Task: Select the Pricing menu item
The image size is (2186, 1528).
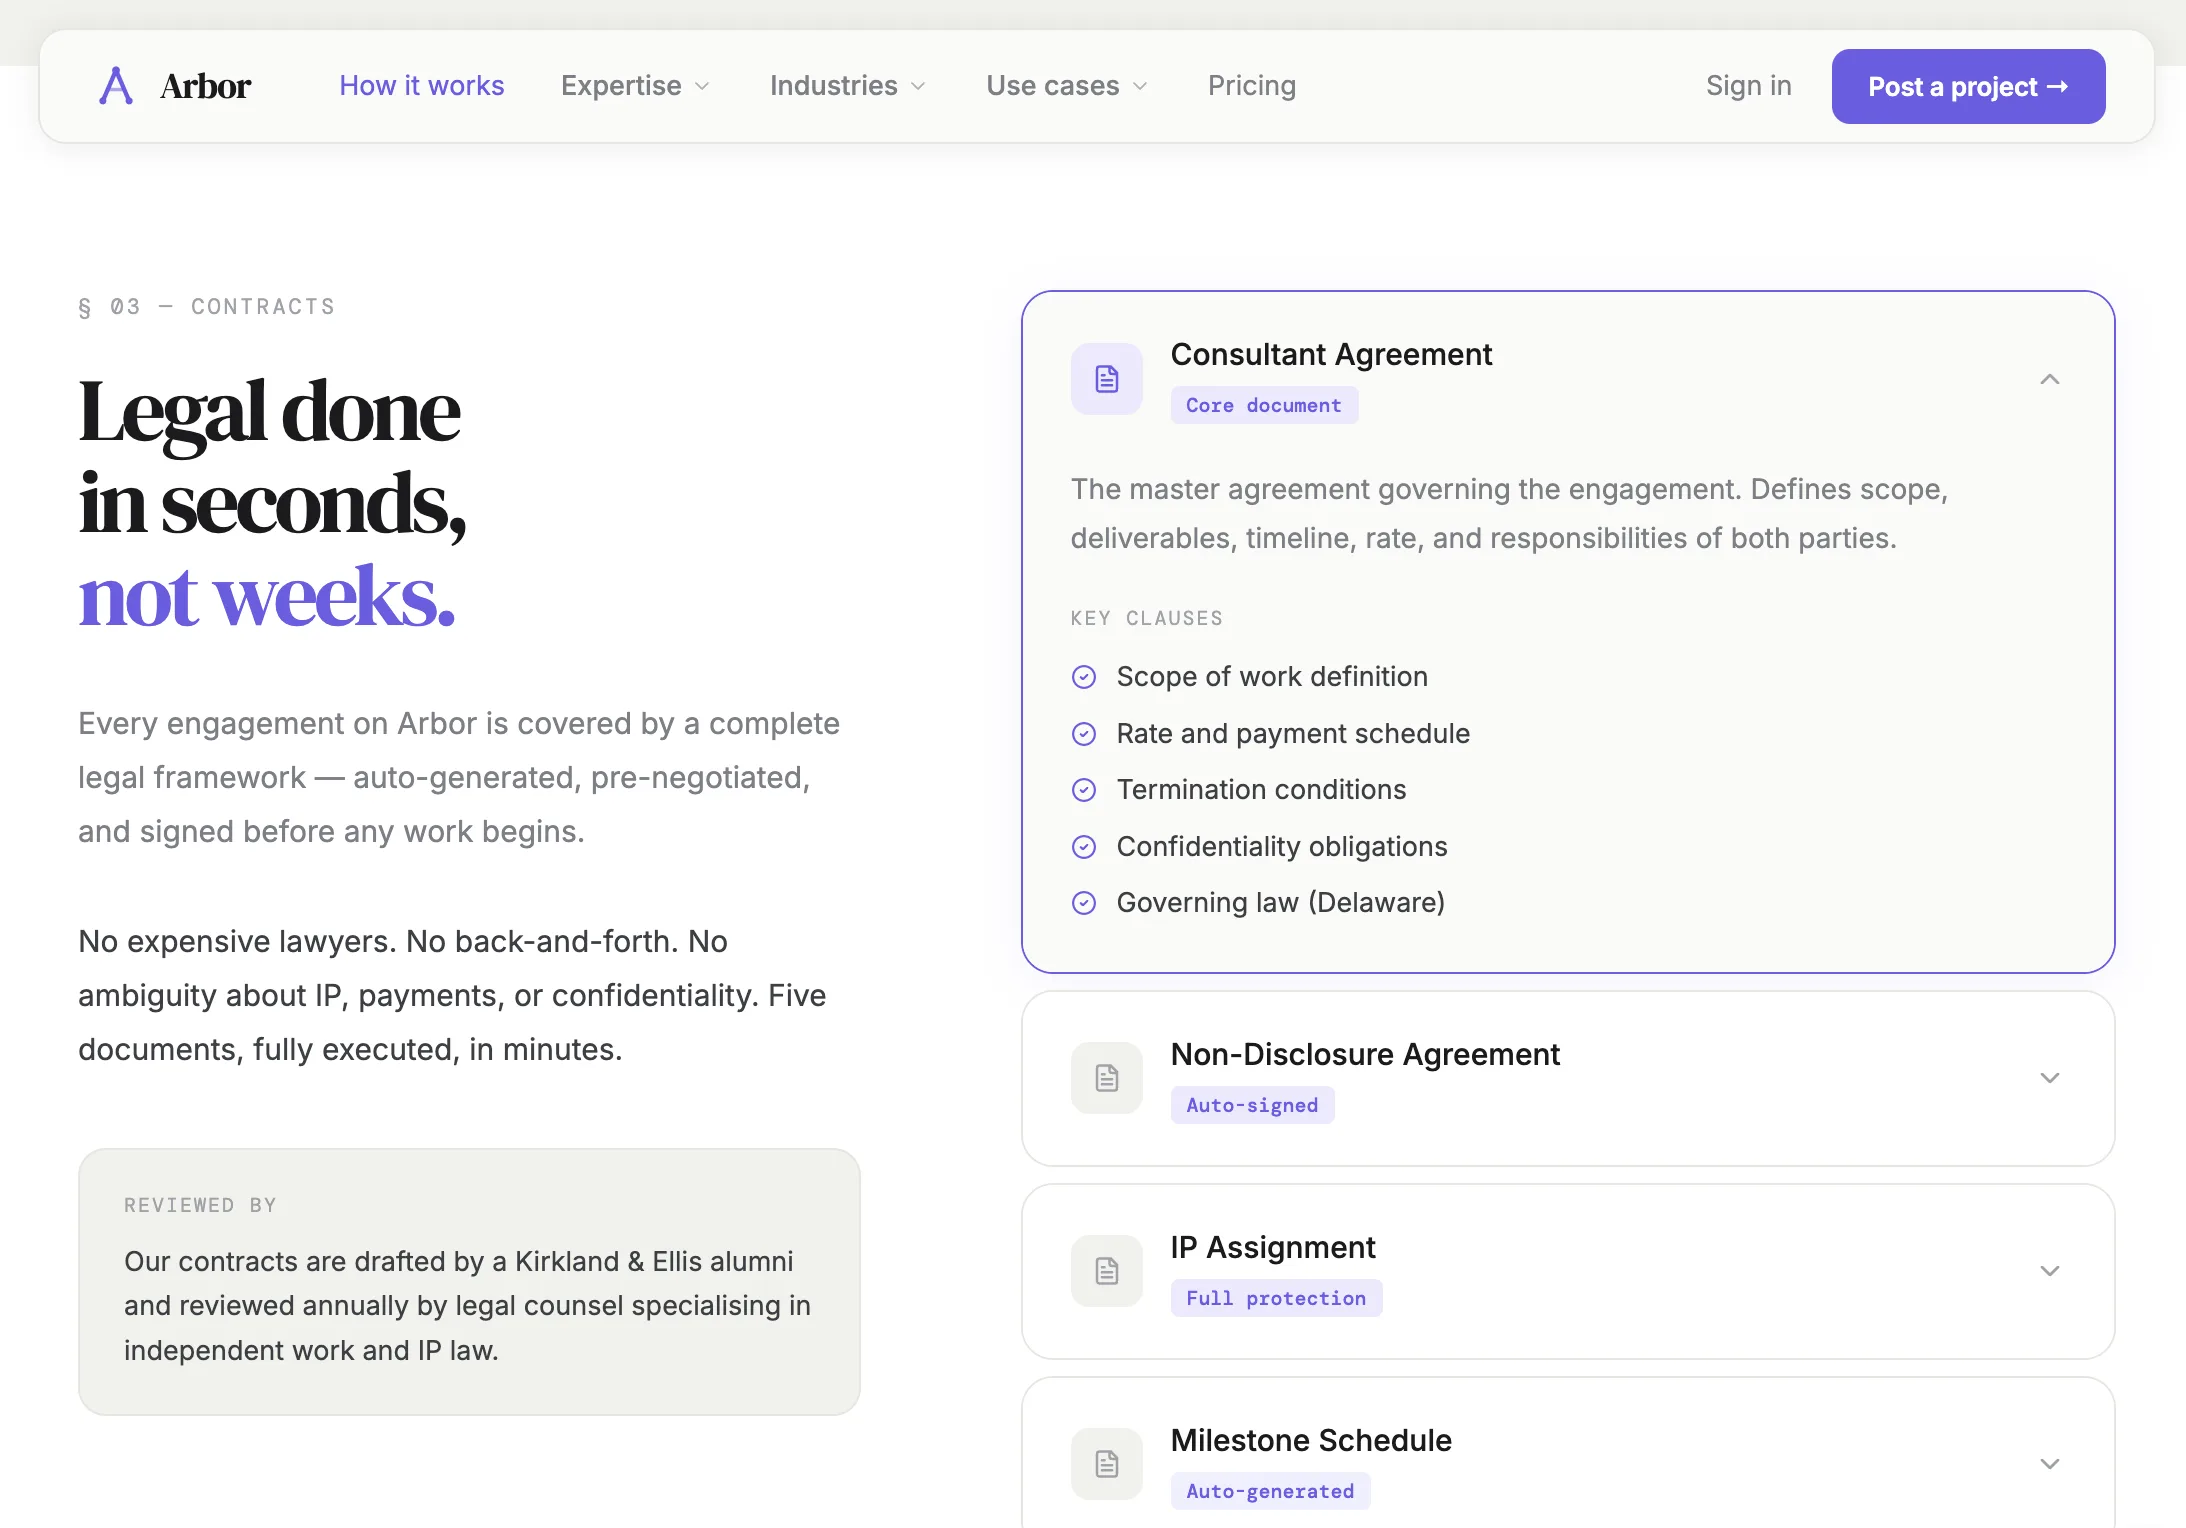Action: pyautogui.click(x=1251, y=86)
